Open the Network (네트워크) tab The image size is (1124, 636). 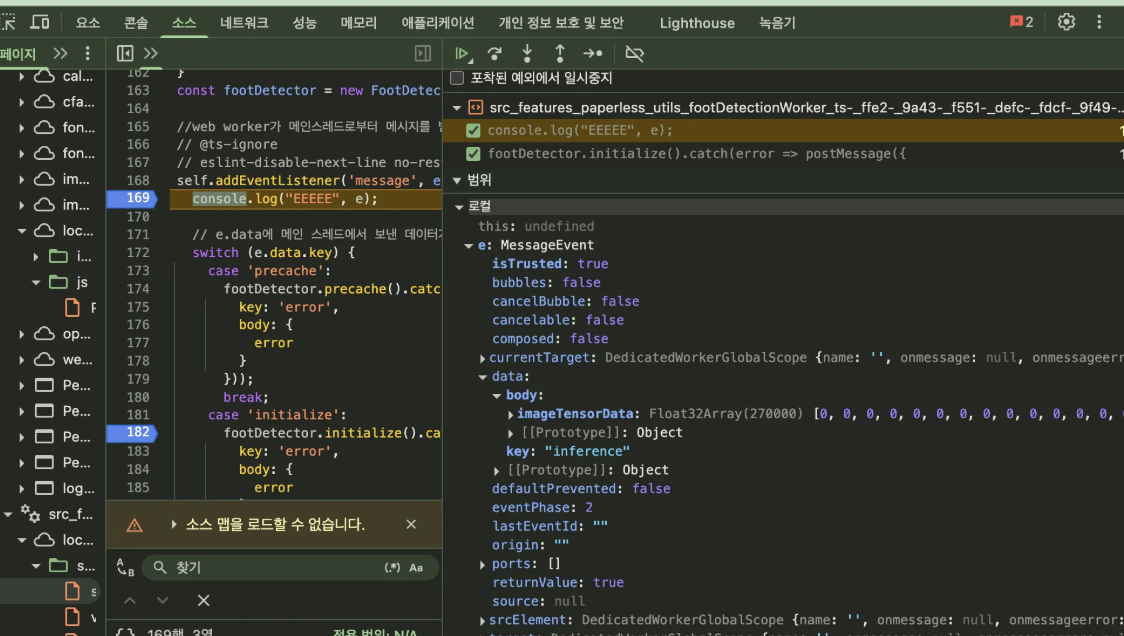pos(244,22)
